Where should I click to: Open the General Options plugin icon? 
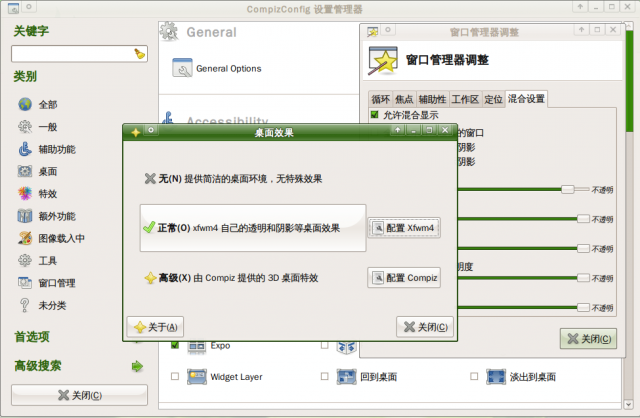tap(182, 68)
